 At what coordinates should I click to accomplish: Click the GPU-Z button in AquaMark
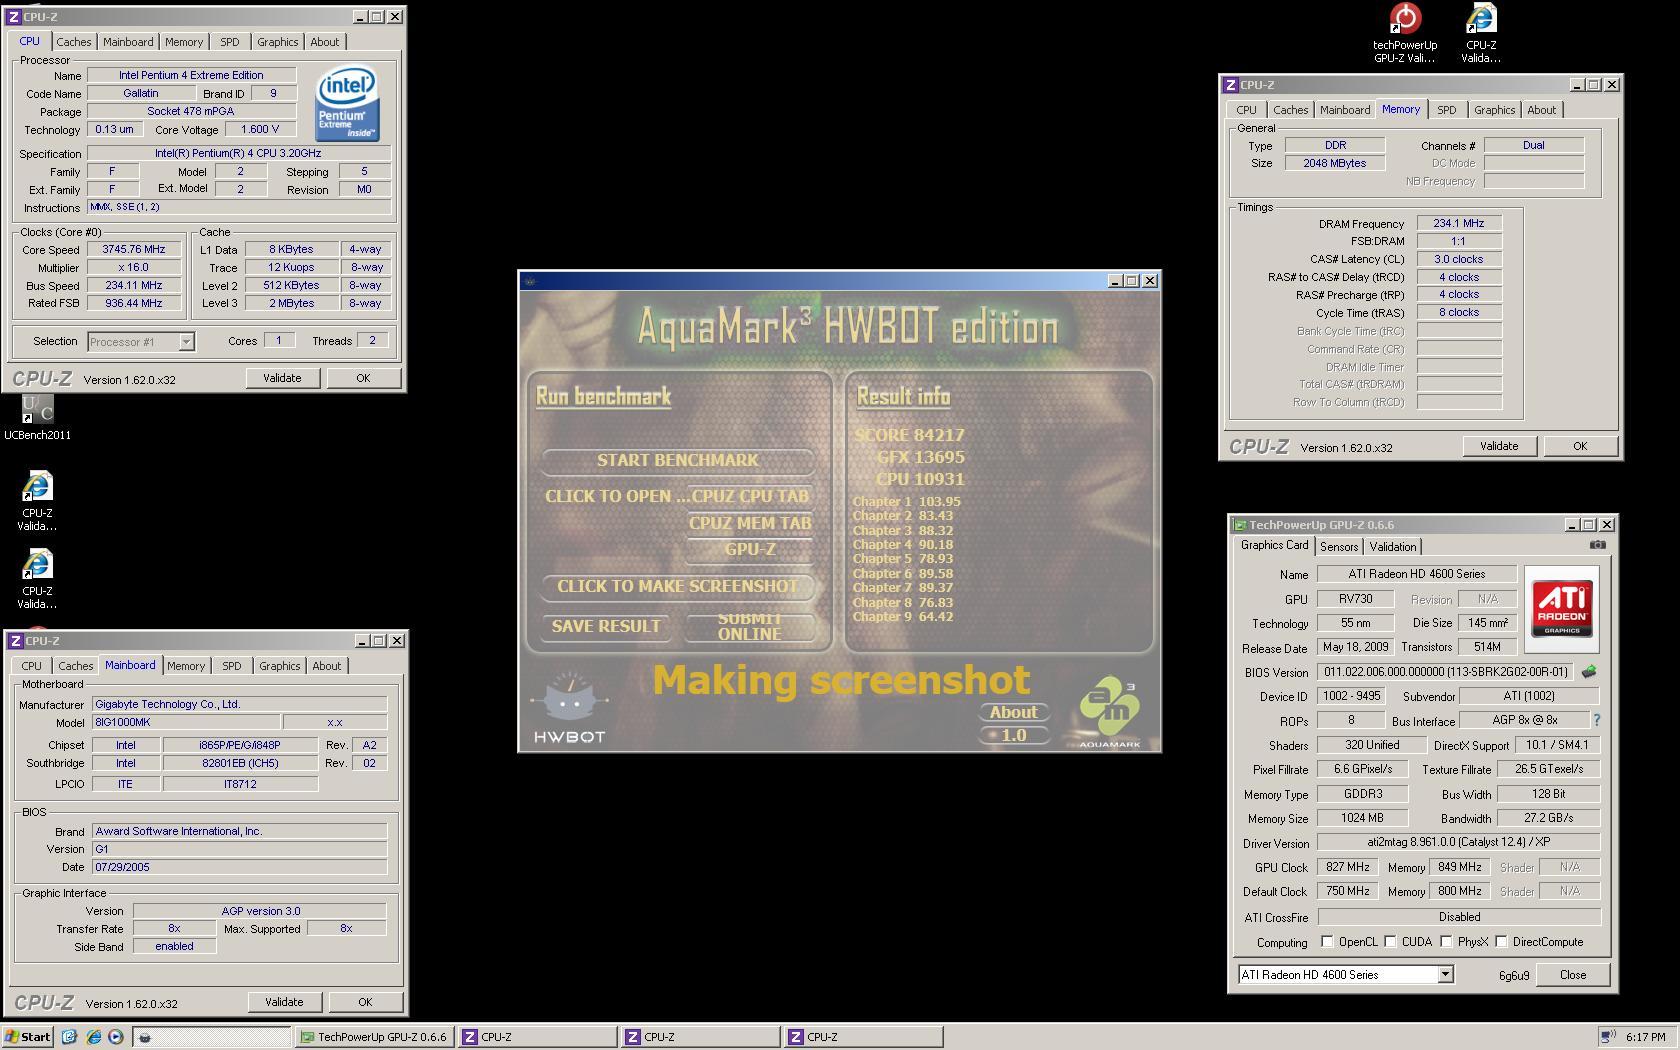coord(750,549)
